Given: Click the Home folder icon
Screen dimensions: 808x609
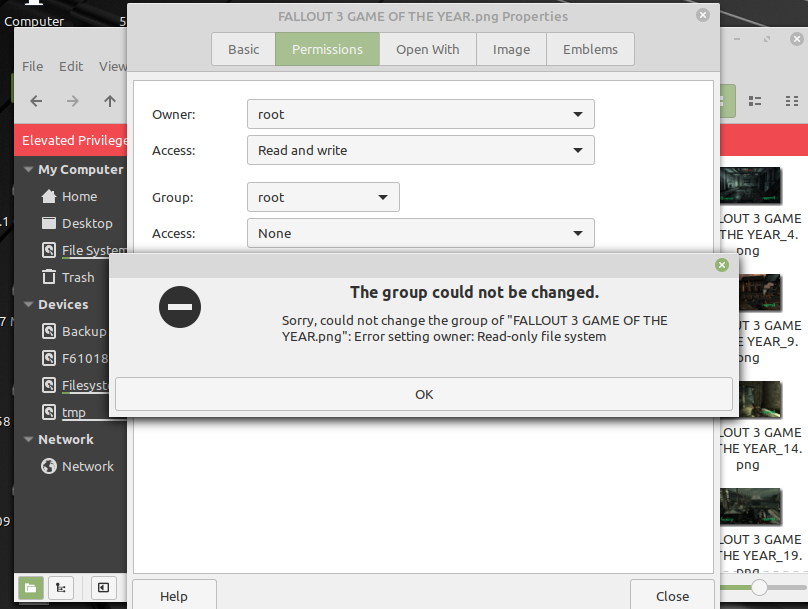Looking at the screenshot, I should tap(48, 196).
